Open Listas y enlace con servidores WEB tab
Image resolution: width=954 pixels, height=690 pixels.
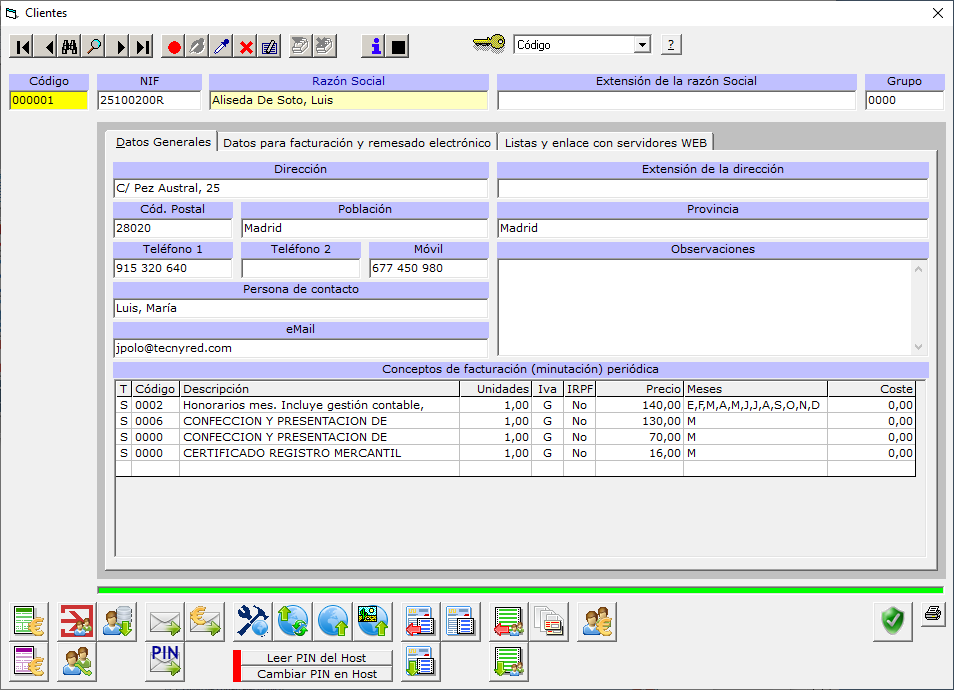[x=605, y=143]
